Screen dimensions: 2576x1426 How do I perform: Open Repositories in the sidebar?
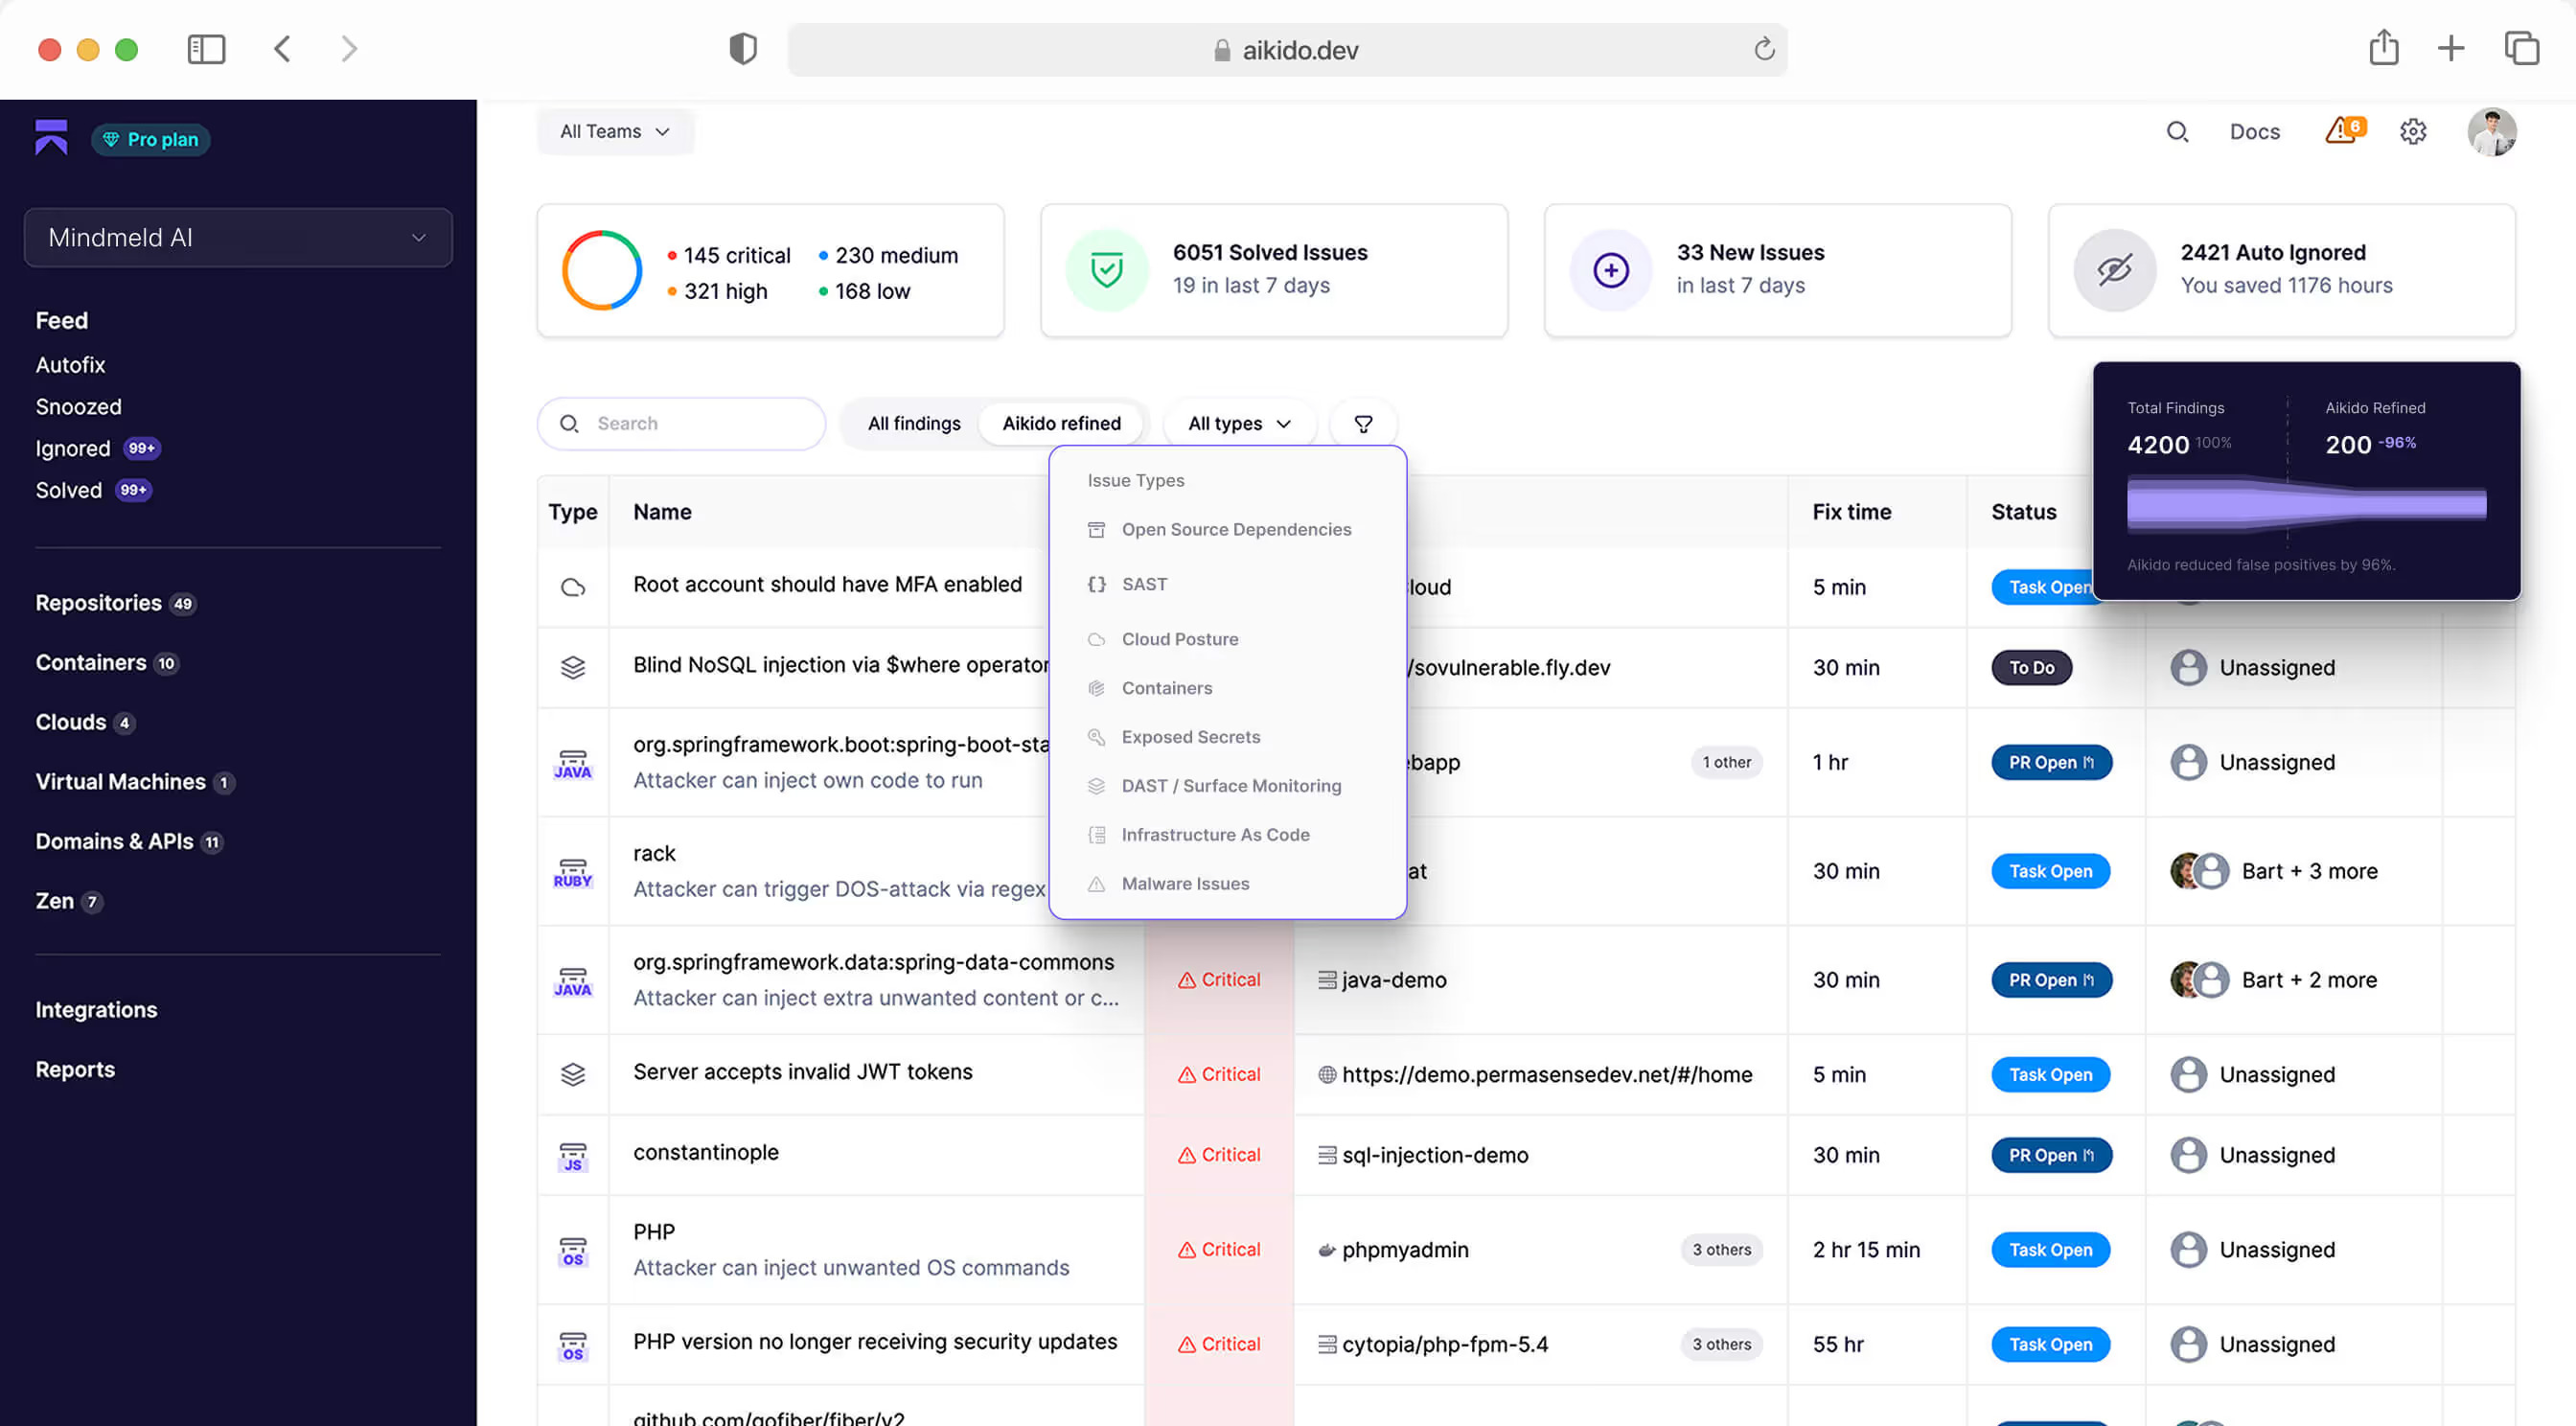point(98,603)
